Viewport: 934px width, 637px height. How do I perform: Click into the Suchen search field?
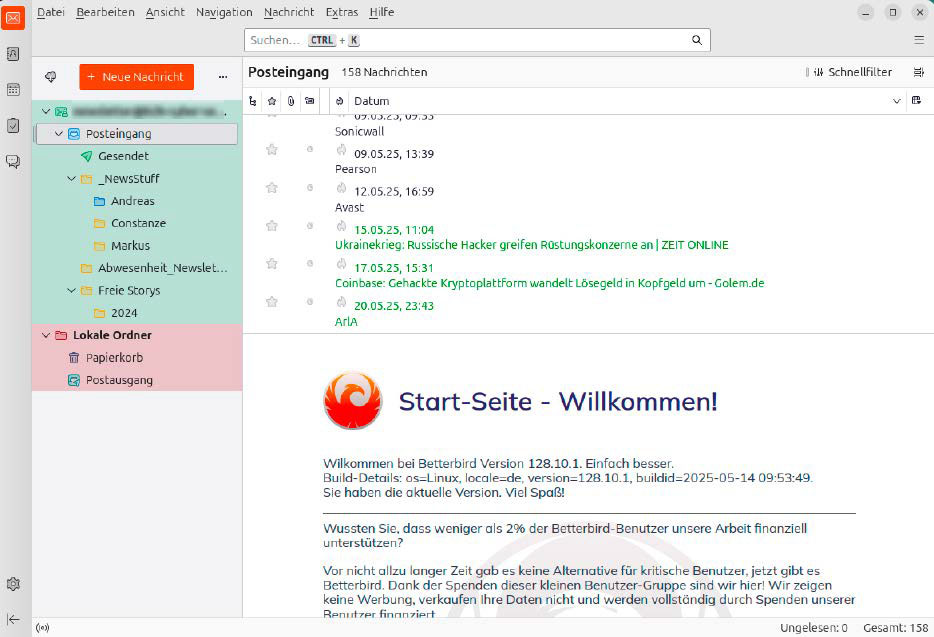point(477,40)
